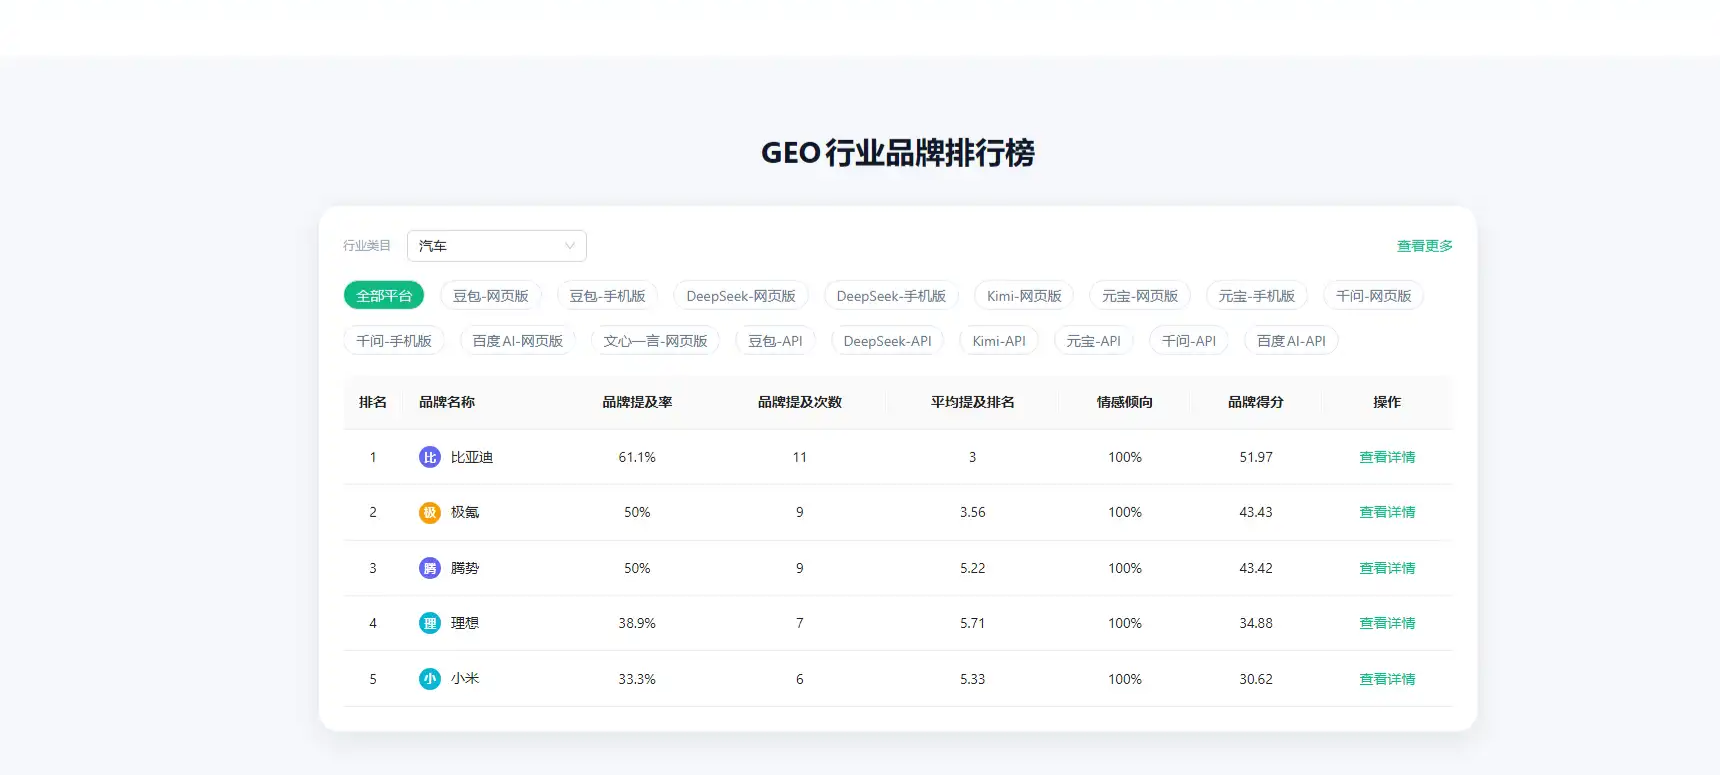Switch to Kimi-网页版 filter
Screen dimensions: 1720x775
coord(1024,296)
